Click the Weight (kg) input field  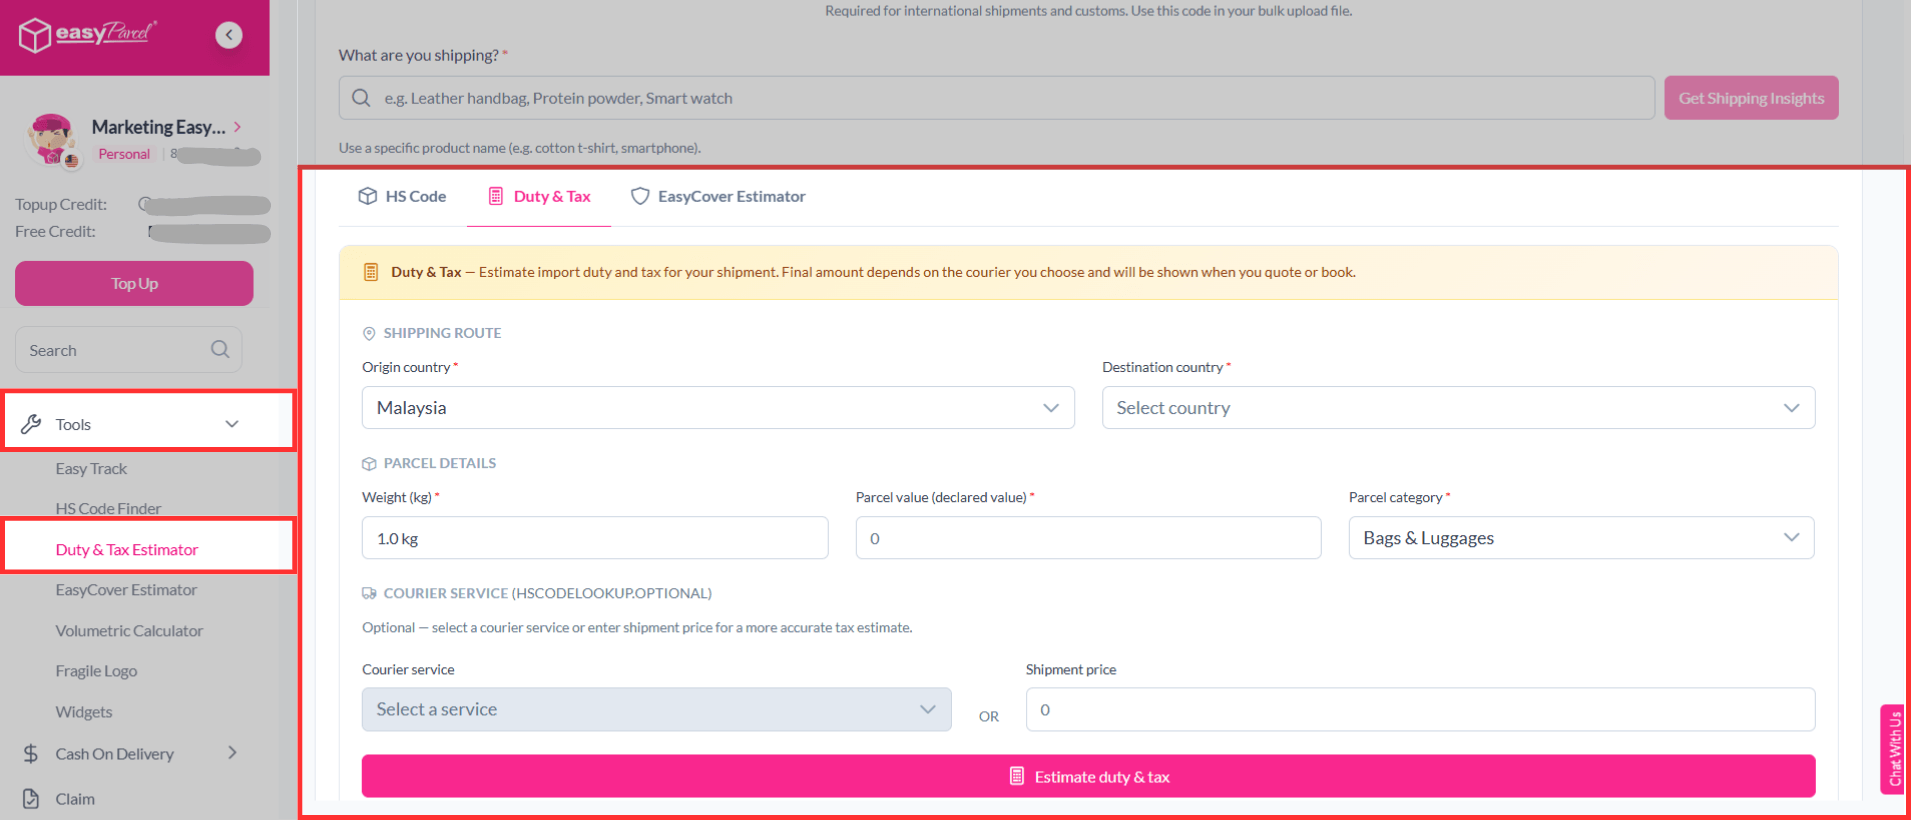coord(595,538)
